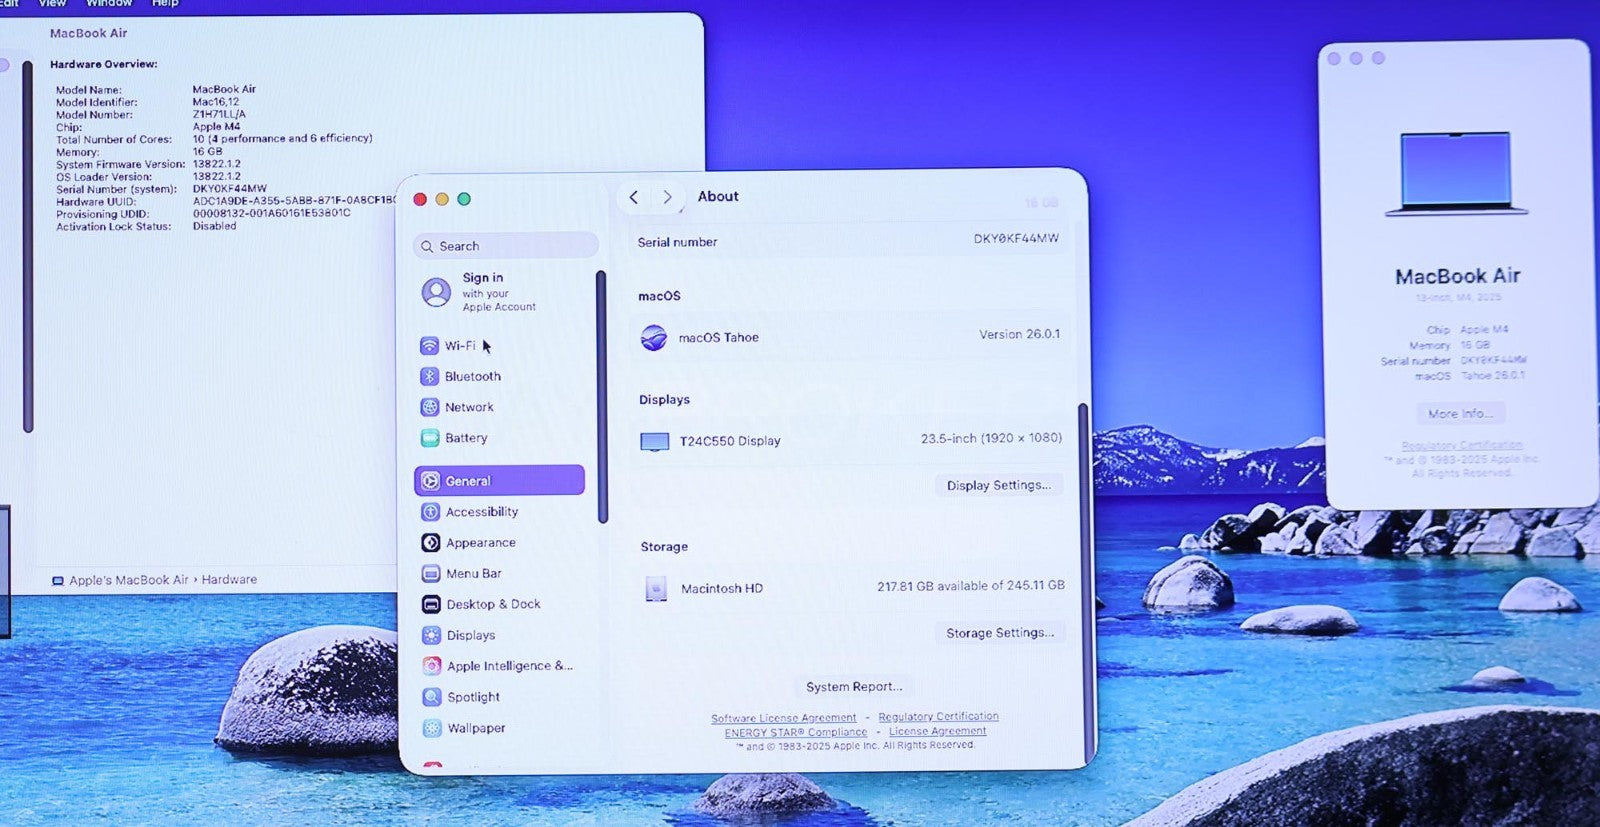The image size is (1600, 827).
Task: Open Wi-Fi settings in sidebar
Action: 459,346
